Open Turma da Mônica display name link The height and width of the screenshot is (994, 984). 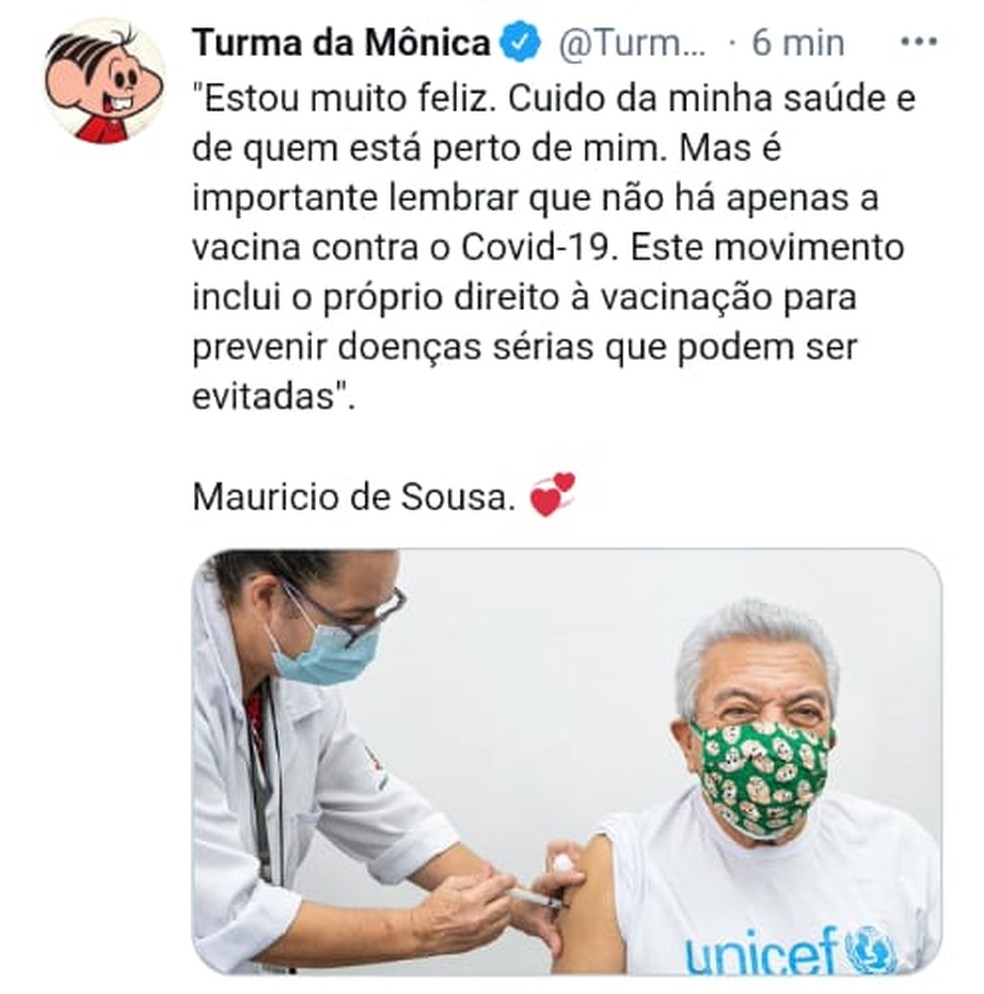342,42
